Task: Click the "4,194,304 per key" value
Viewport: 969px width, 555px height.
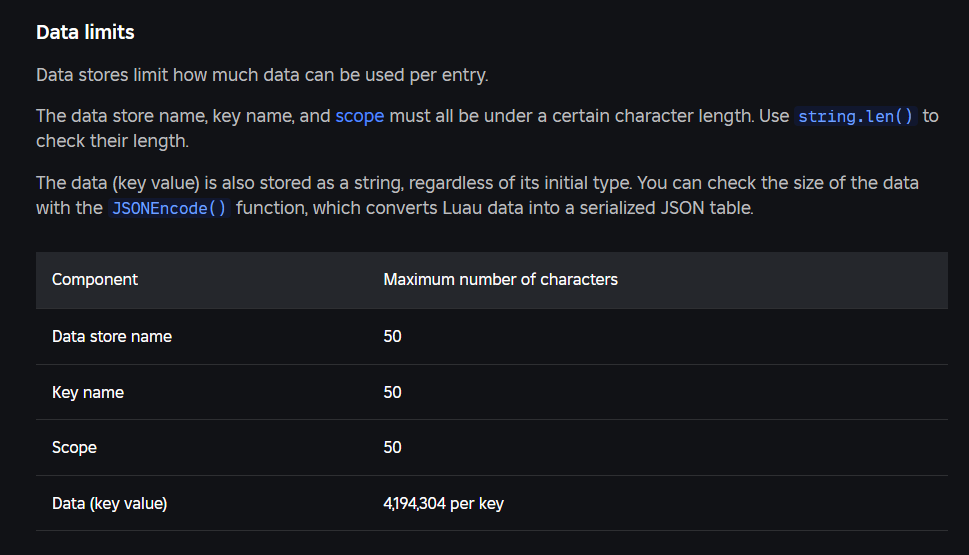Action: coord(444,504)
